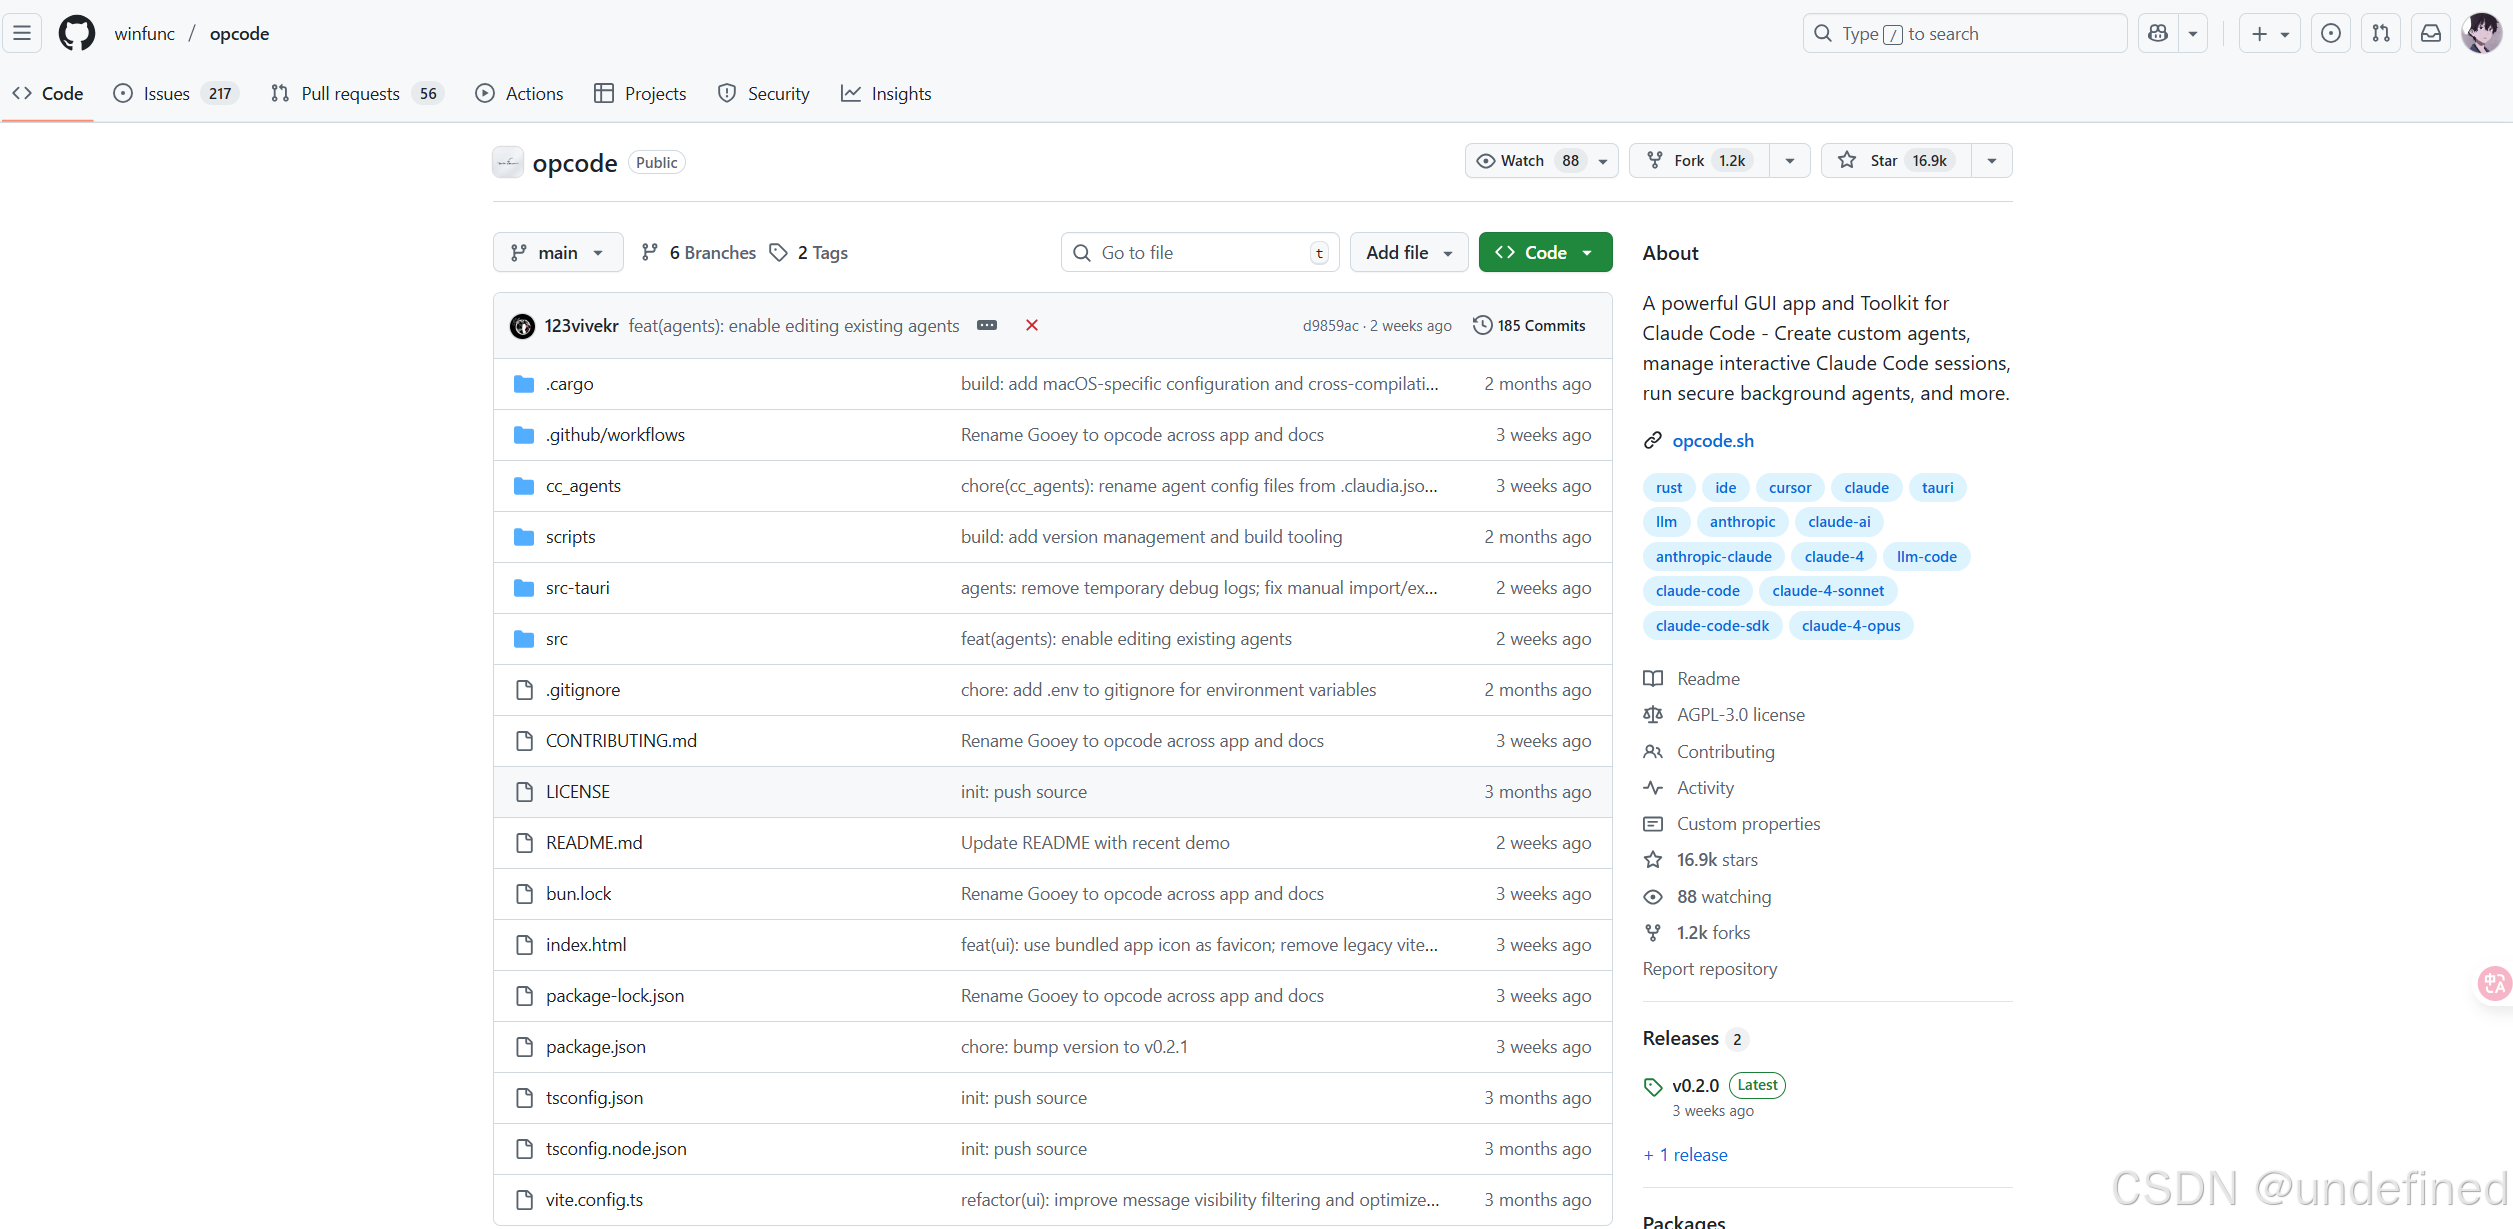Open the Actions tab

519,93
